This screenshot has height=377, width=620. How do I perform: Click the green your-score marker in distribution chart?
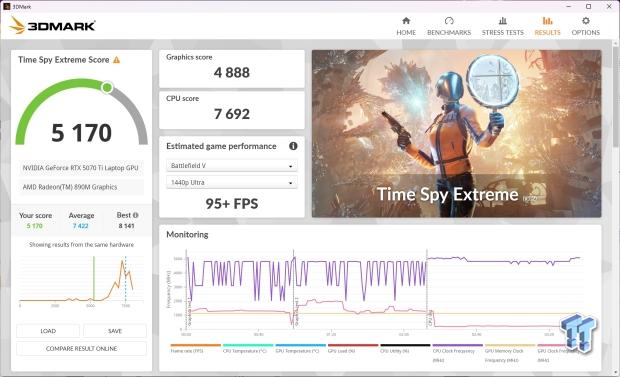[94, 278]
